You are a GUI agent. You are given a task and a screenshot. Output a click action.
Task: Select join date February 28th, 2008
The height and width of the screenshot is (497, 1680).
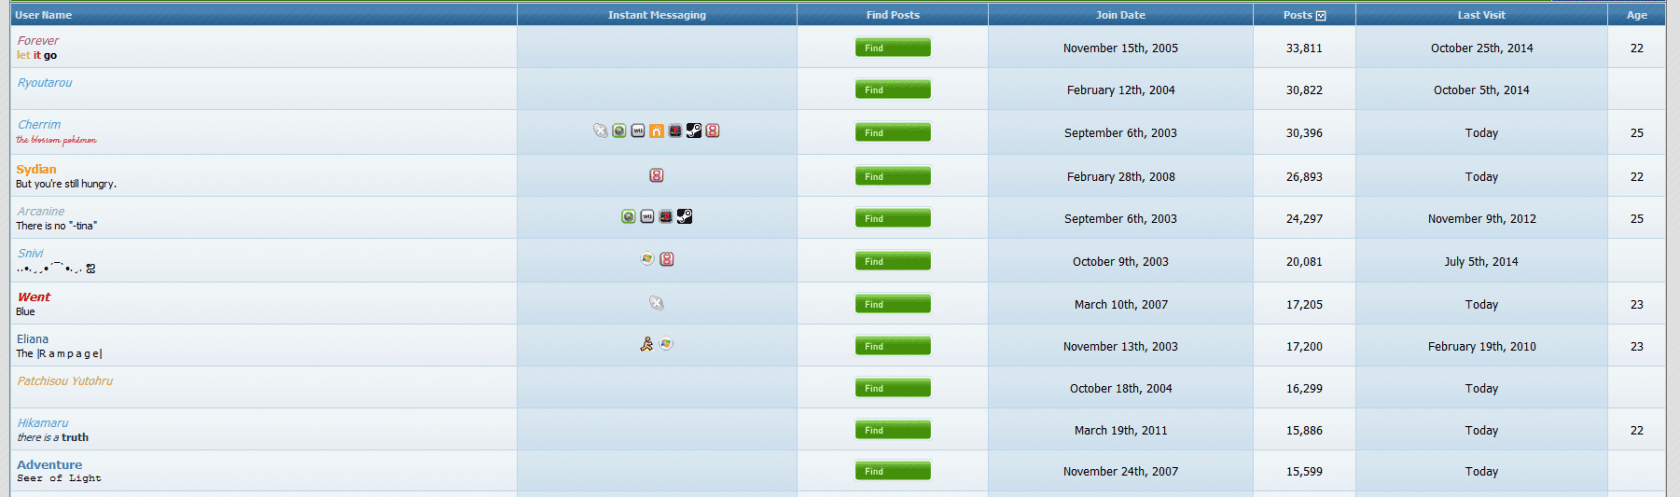1120,177
